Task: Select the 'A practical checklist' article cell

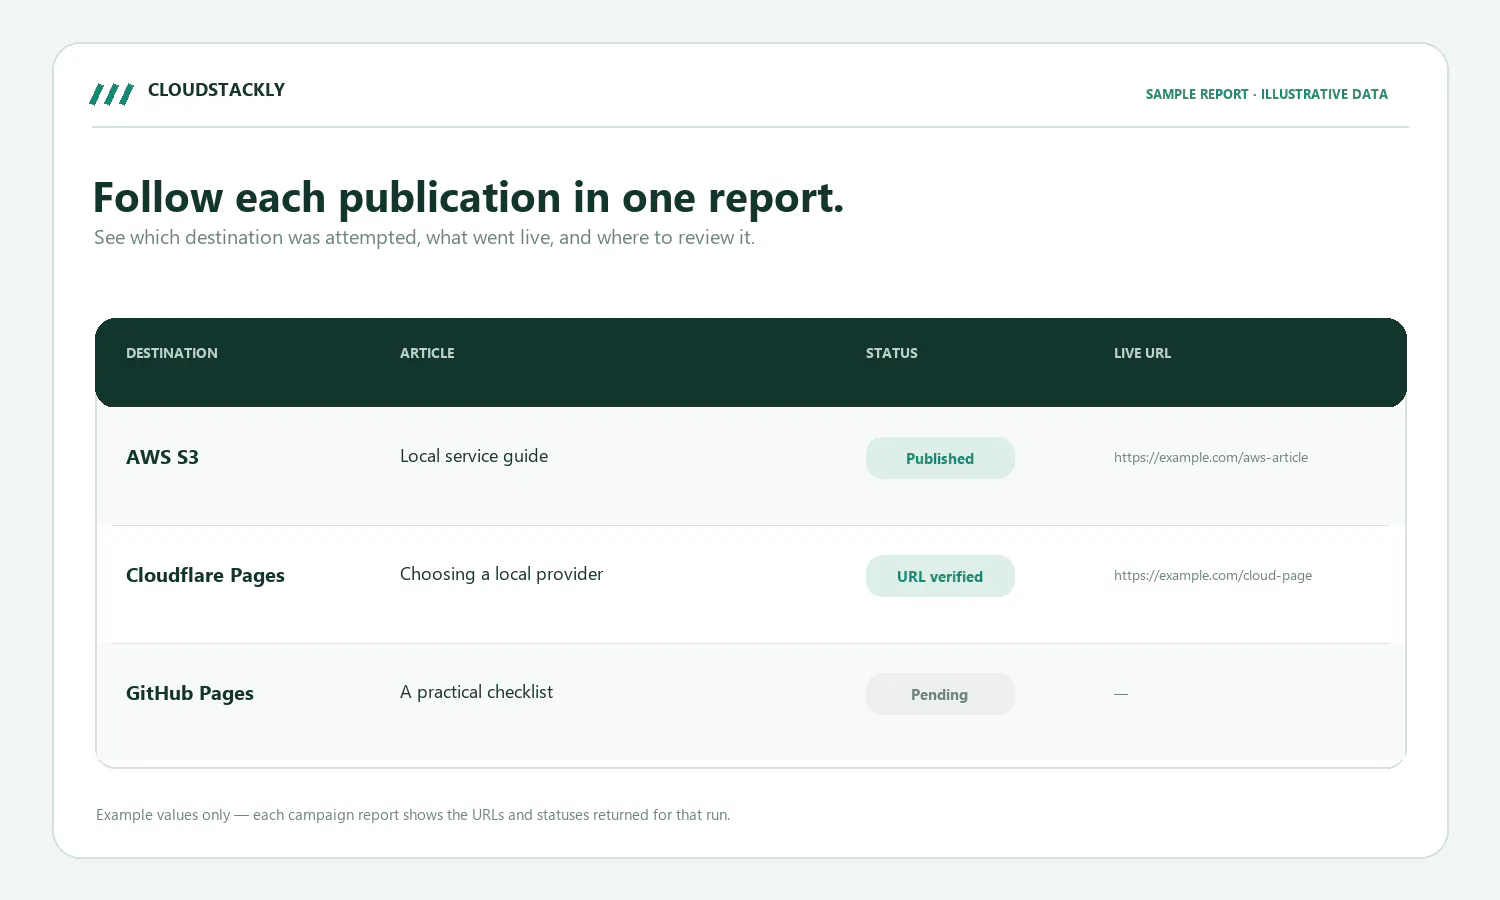Action: pos(476,692)
